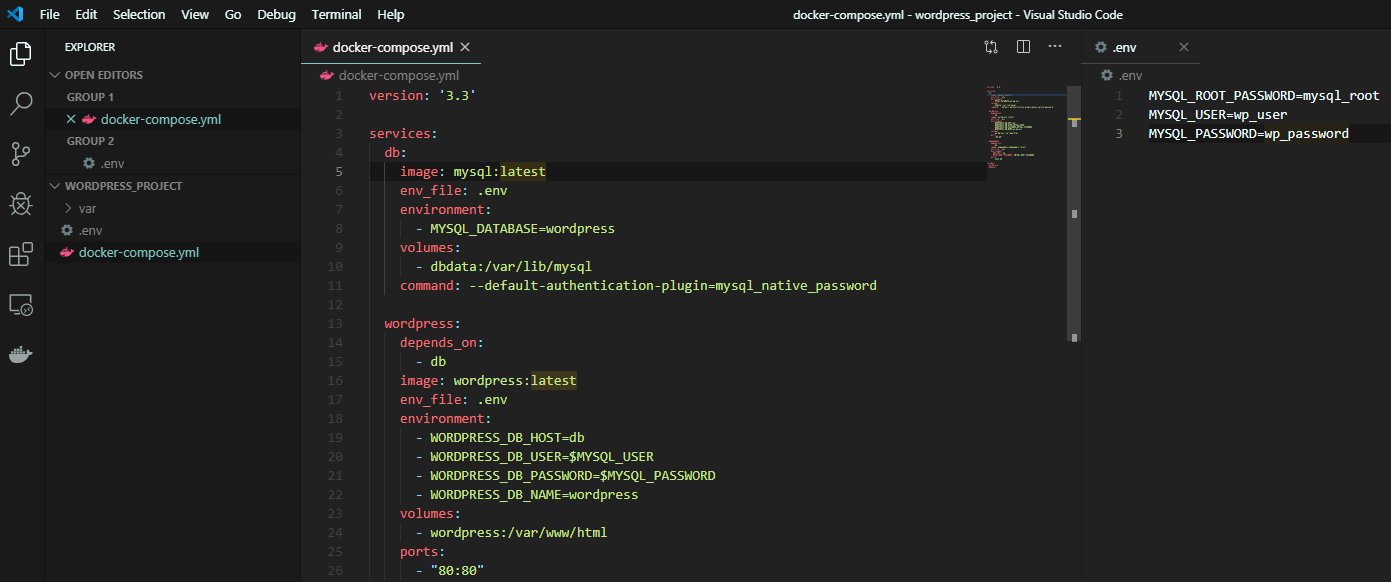Open the Remote Explorer view in the activity bar

pos(21,305)
